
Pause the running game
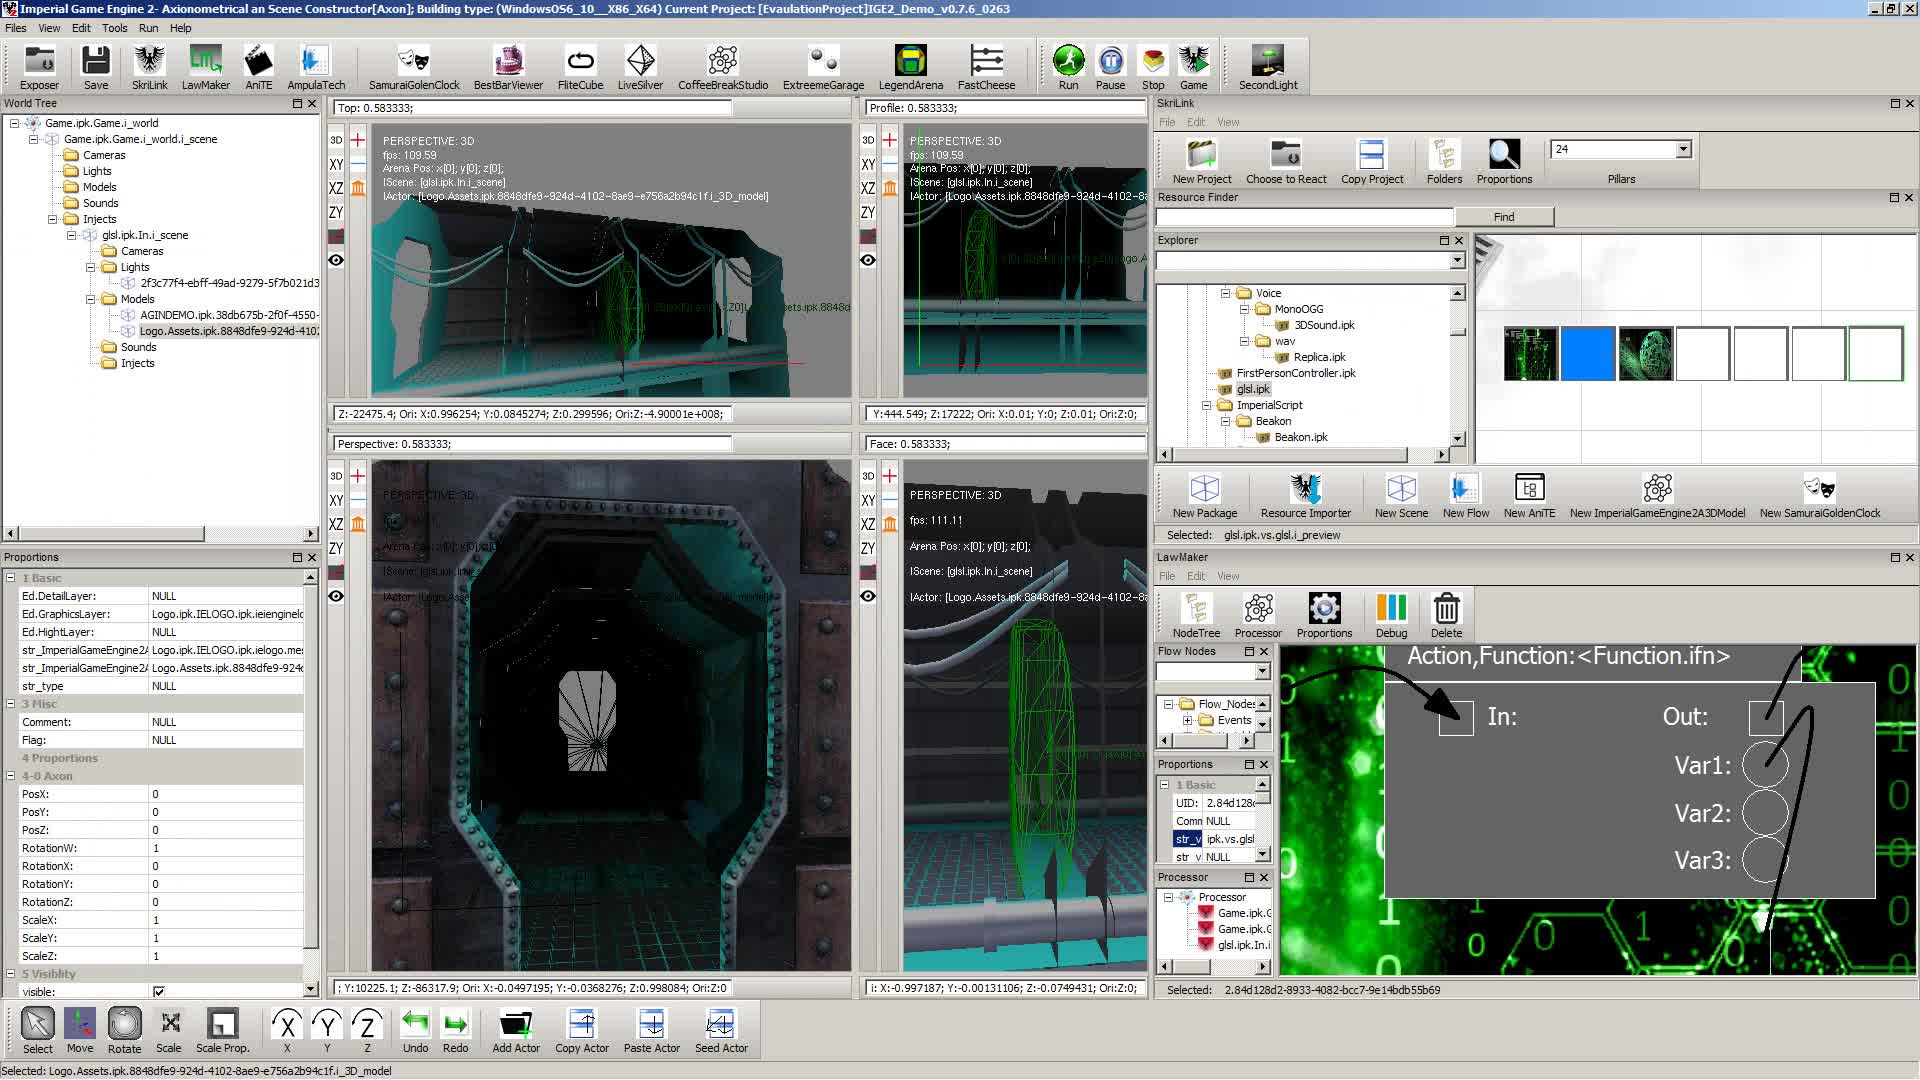(1110, 67)
